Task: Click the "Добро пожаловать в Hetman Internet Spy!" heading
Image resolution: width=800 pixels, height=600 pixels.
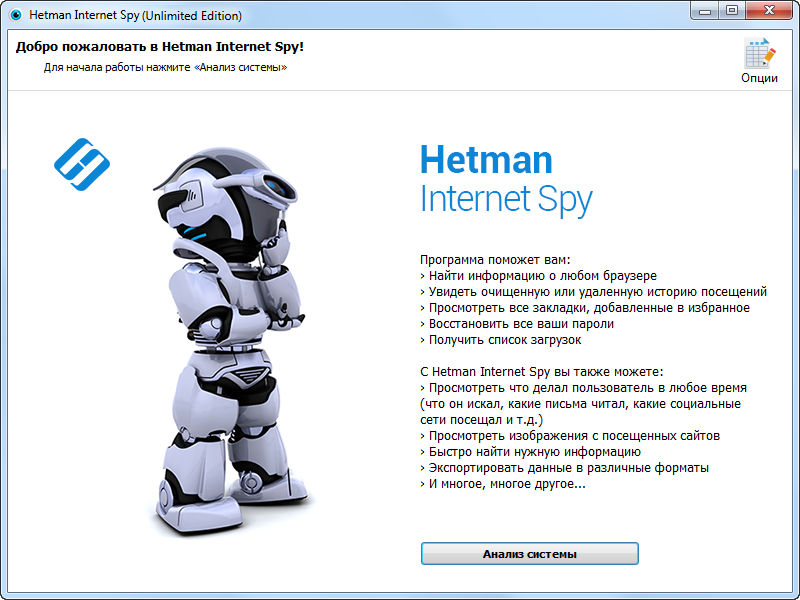Action: [x=160, y=46]
